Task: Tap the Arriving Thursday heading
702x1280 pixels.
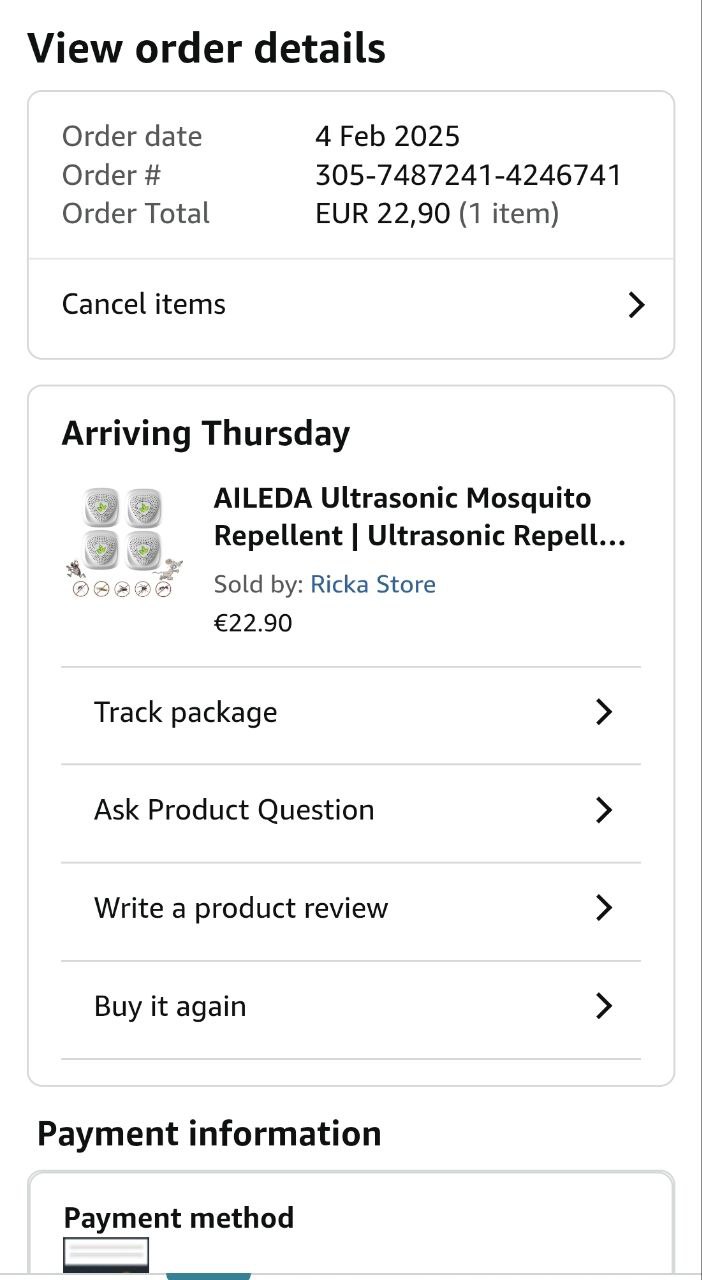Action: coord(206,434)
